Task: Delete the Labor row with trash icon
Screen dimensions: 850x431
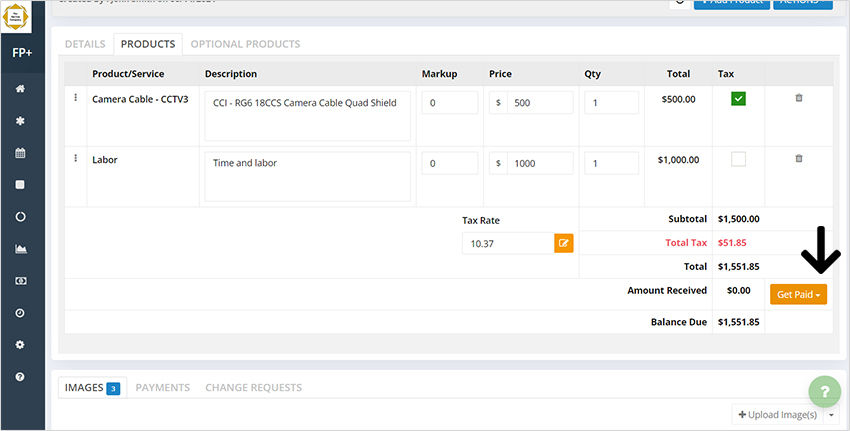Action: click(x=799, y=159)
